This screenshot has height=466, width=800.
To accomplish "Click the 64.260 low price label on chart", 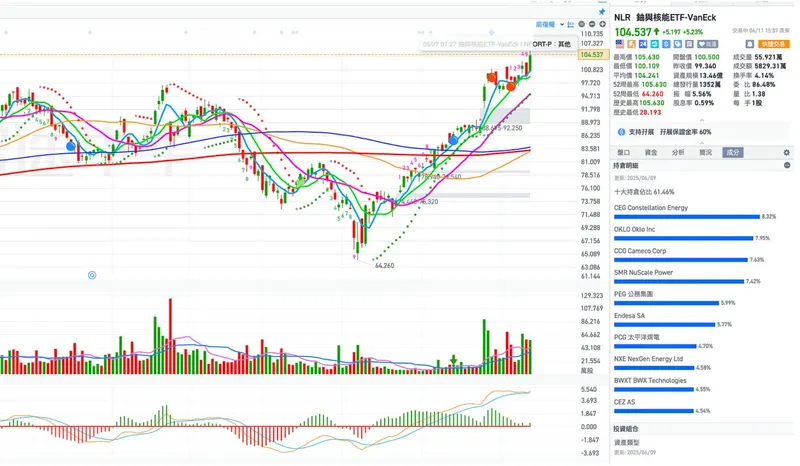I will [x=384, y=265].
